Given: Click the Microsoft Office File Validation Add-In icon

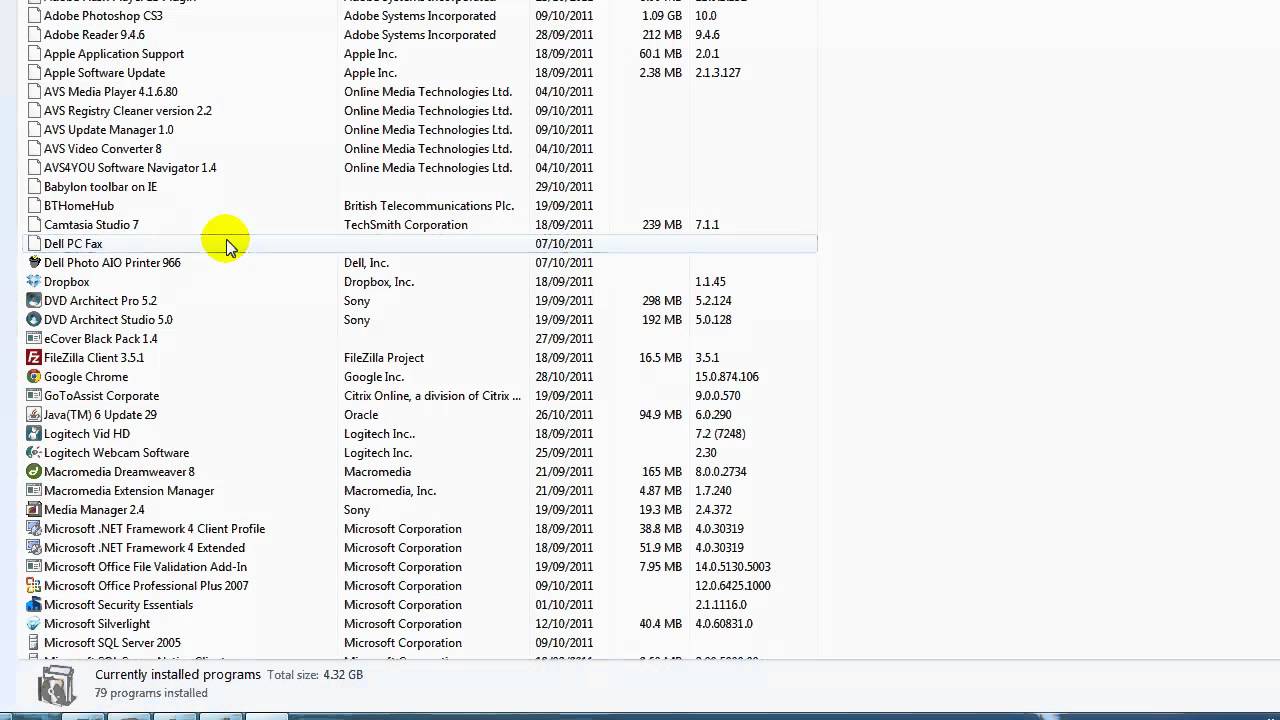Looking at the screenshot, I should 34,567.
